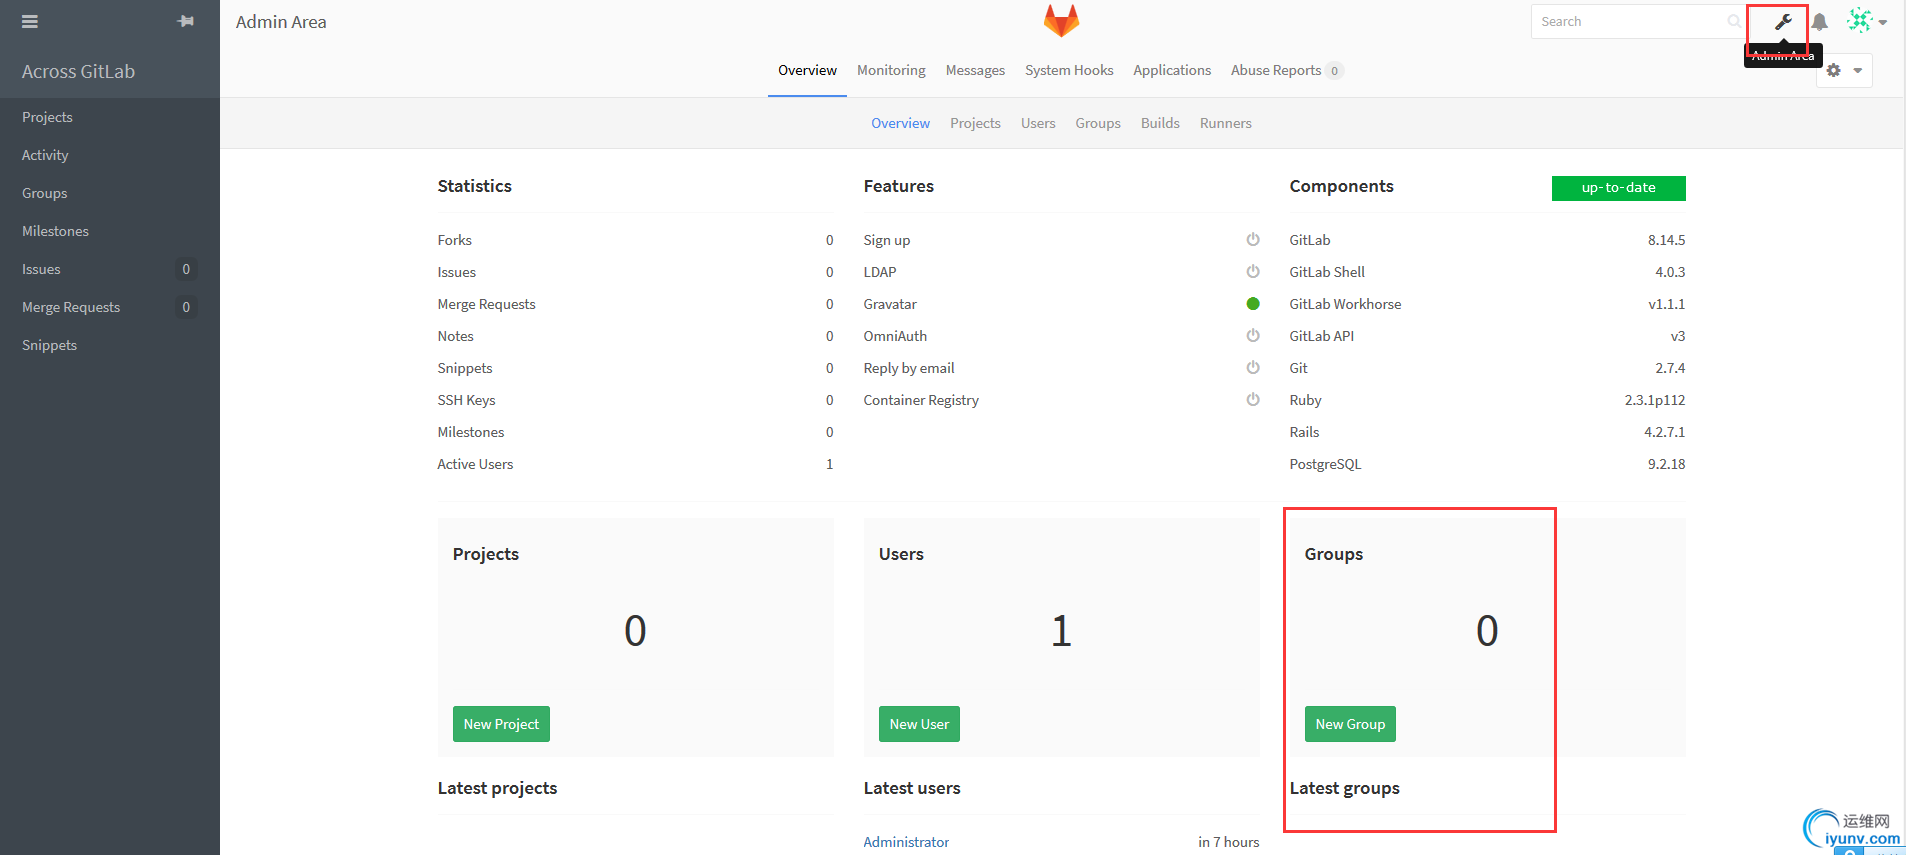Open Issues in the left sidebar
Screen dimensions: 1906x855
coord(110,269)
